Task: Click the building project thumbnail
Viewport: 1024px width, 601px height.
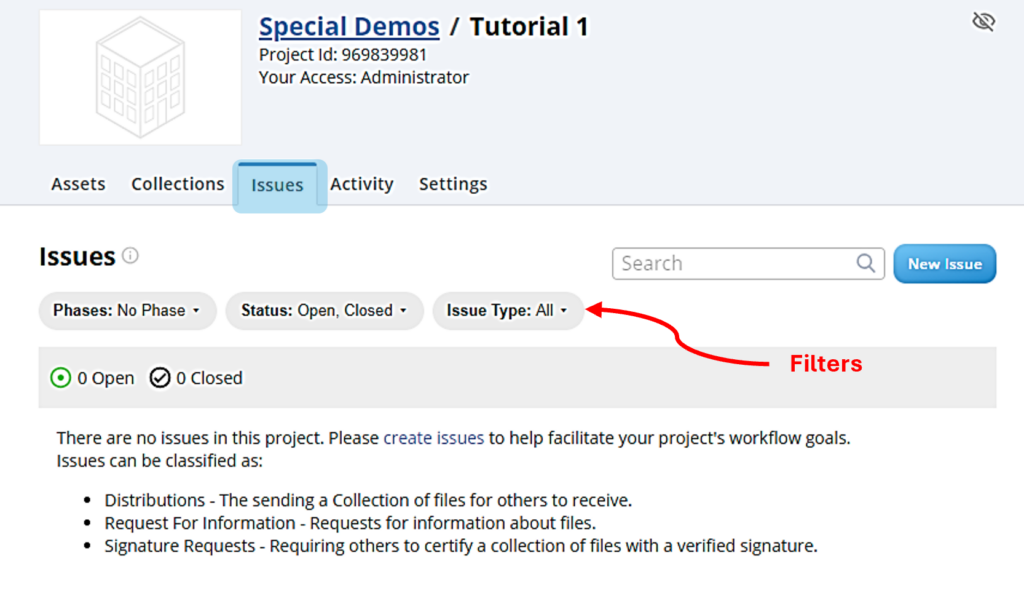Action: (x=140, y=78)
